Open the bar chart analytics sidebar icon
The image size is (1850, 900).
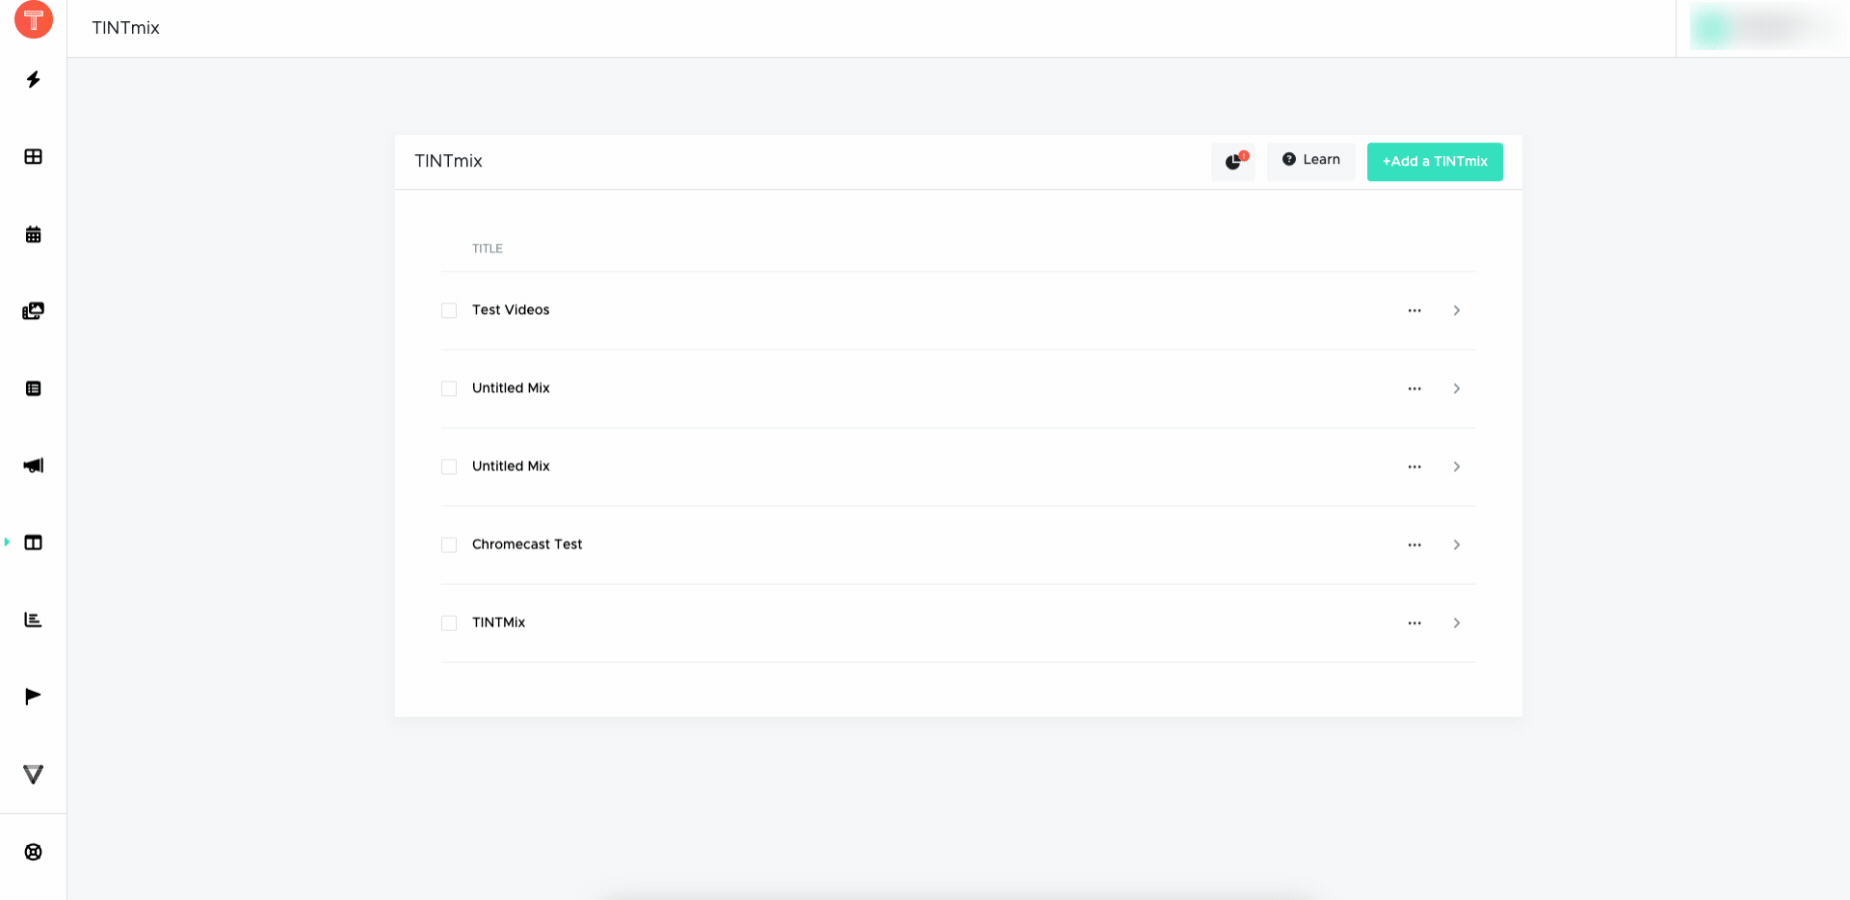tap(33, 619)
